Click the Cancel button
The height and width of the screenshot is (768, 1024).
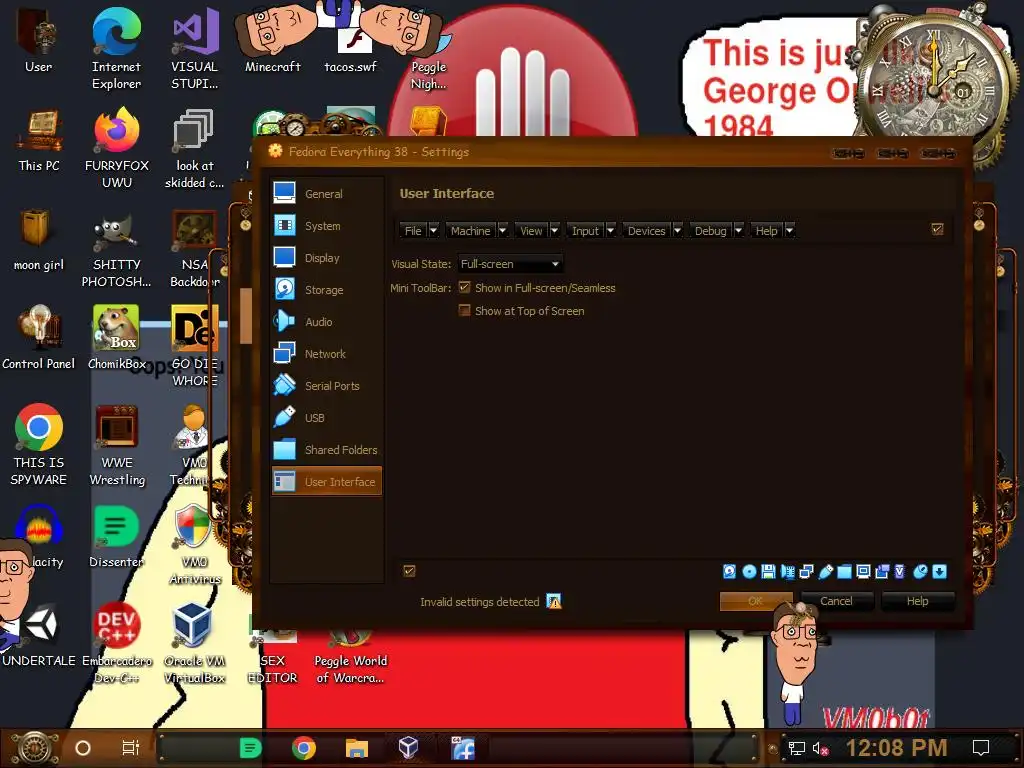pos(836,601)
